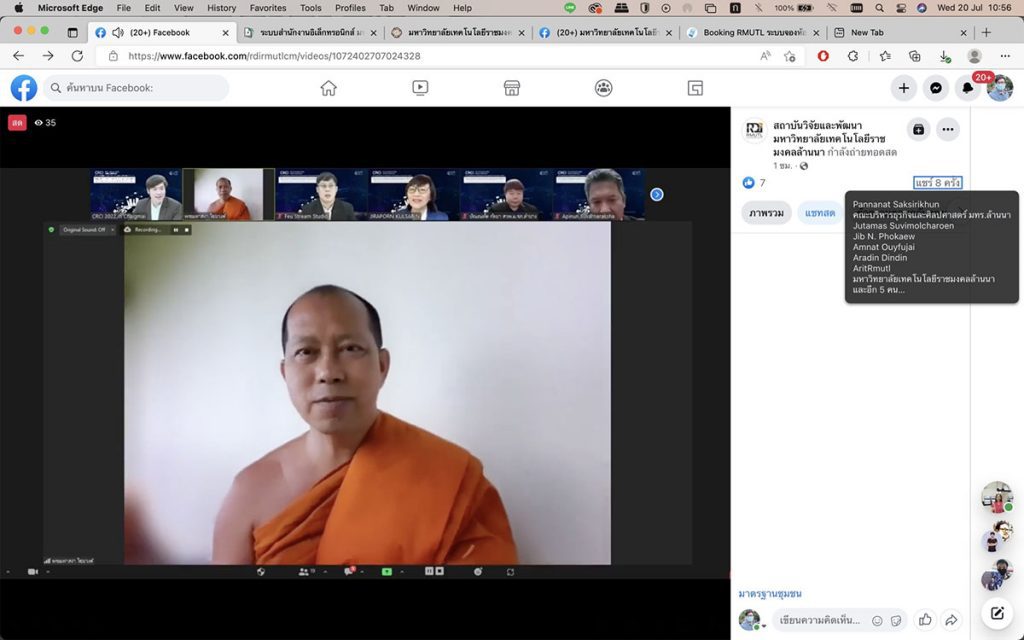Open Facebook Watch video icon
Viewport: 1024px width, 640px height.
click(420, 88)
